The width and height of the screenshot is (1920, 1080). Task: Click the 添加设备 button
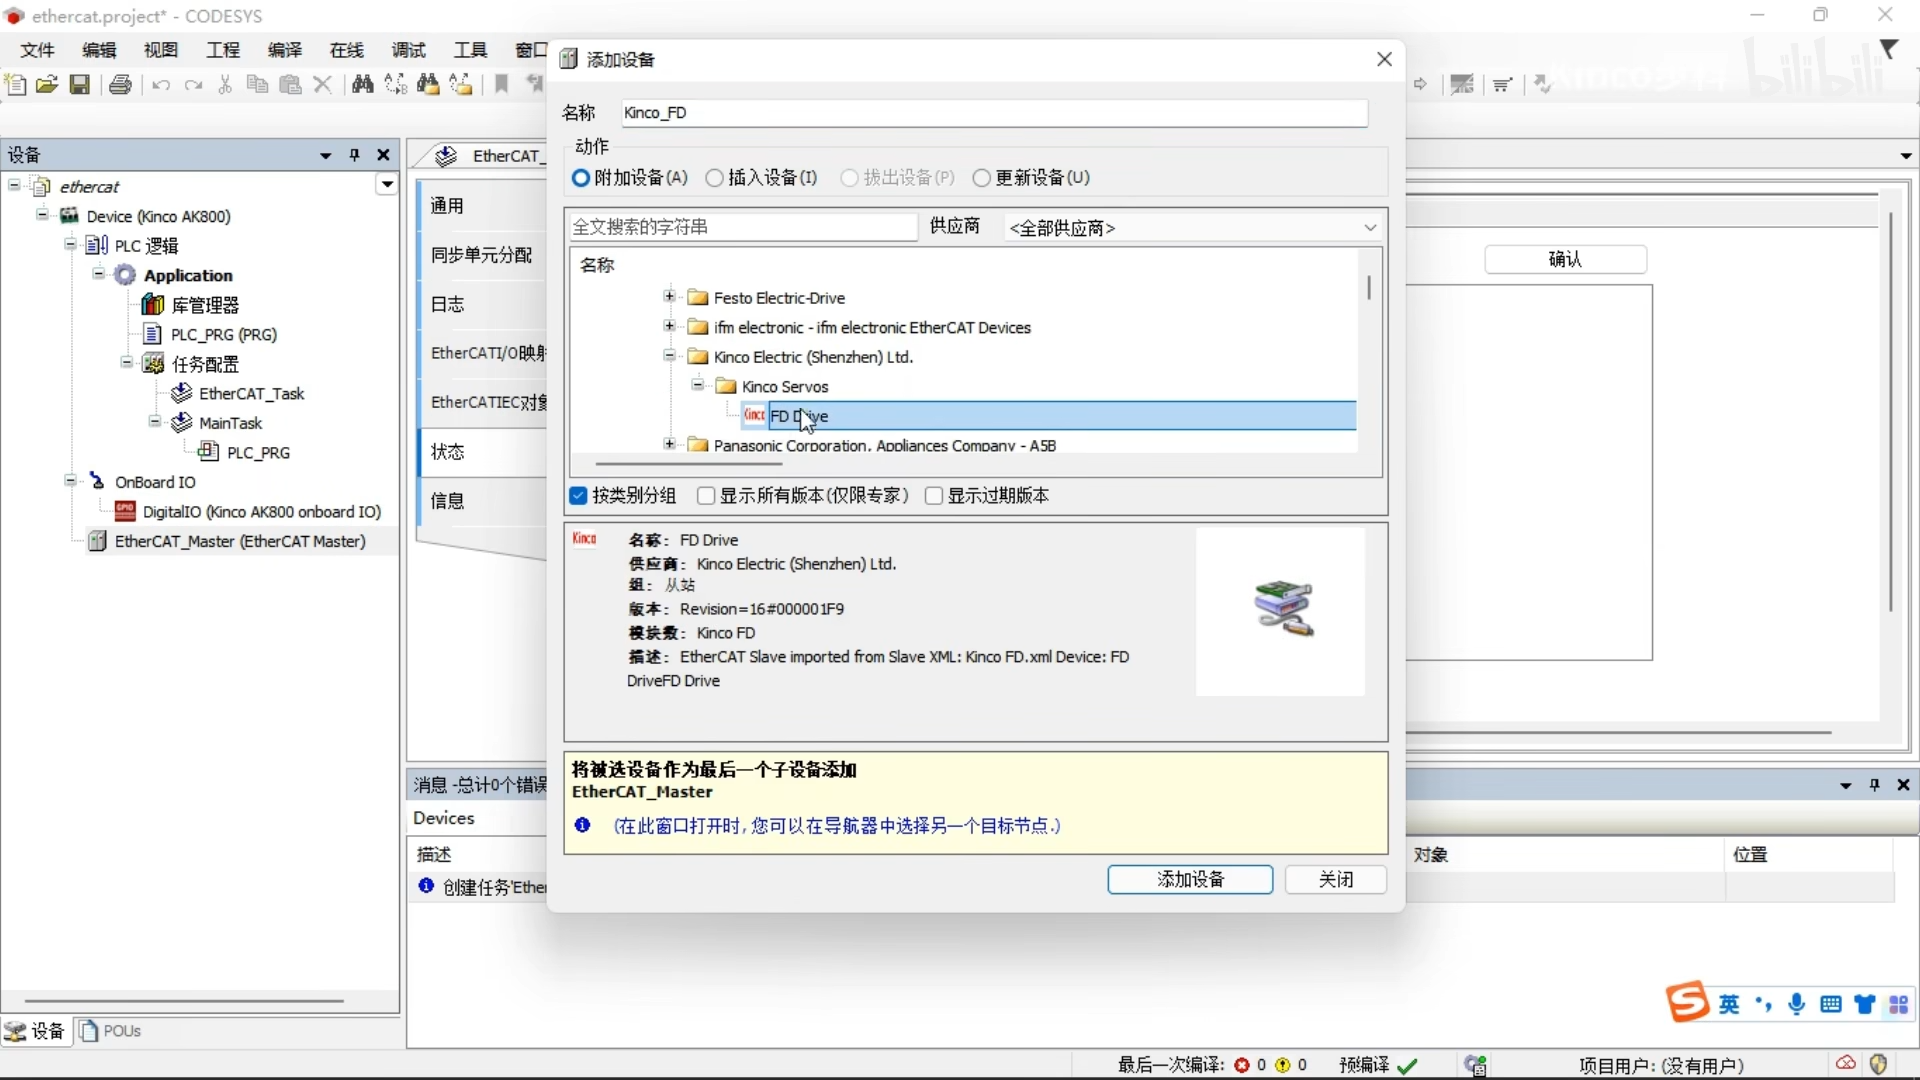pos(1190,879)
